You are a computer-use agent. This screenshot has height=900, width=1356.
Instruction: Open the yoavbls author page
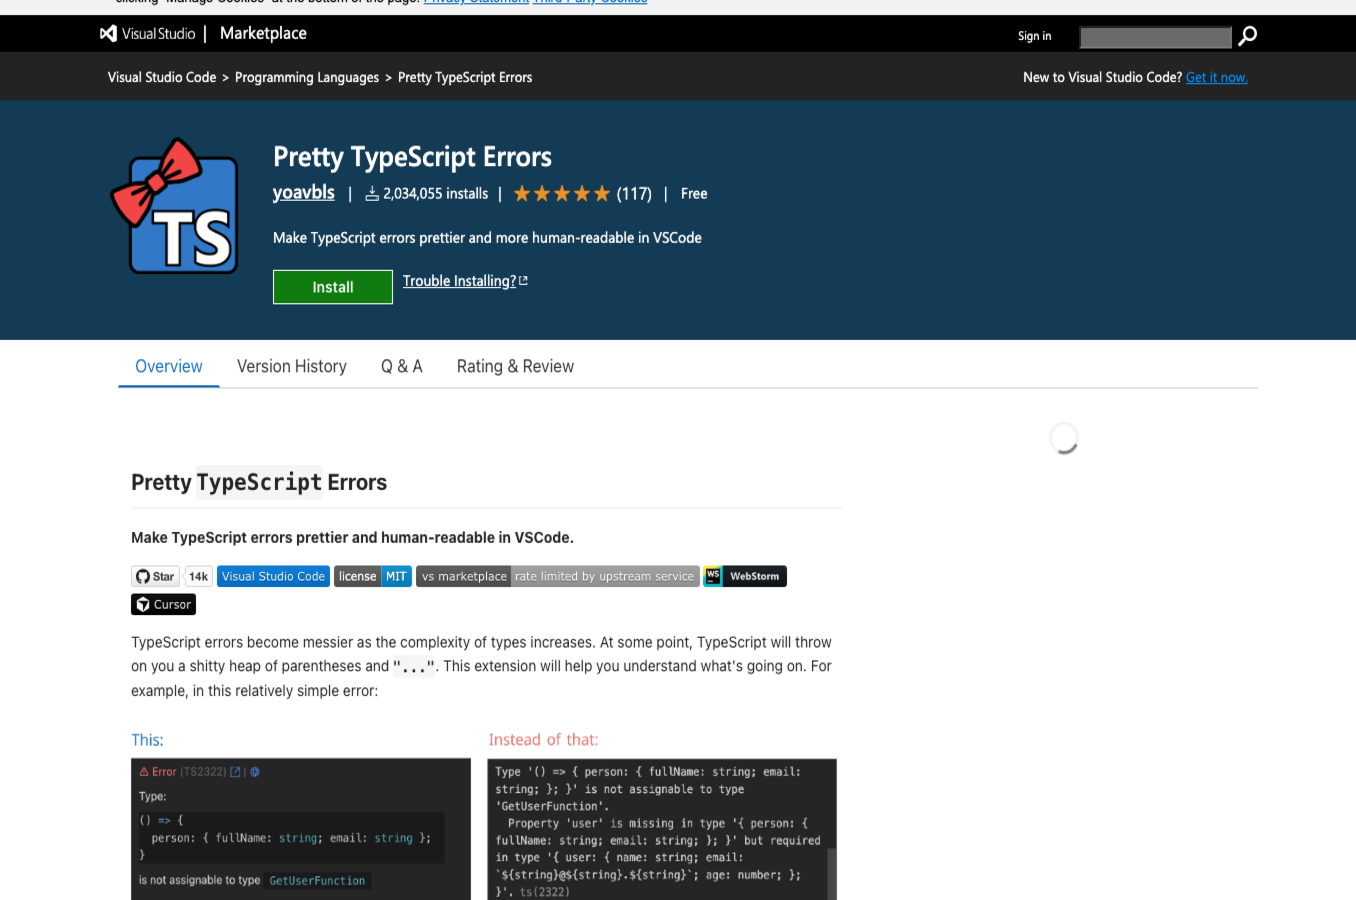click(x=303, y=192)
